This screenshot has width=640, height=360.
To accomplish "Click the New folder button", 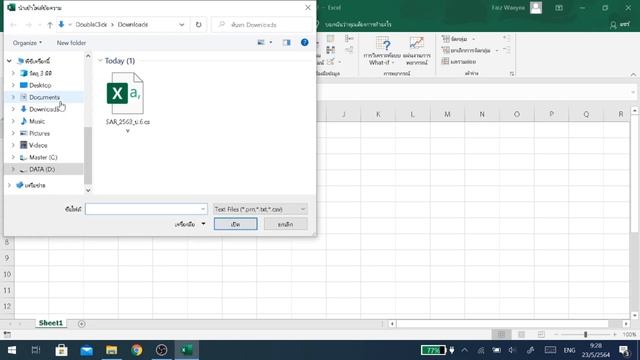I will pyautogui.click(x=71, y=42).
